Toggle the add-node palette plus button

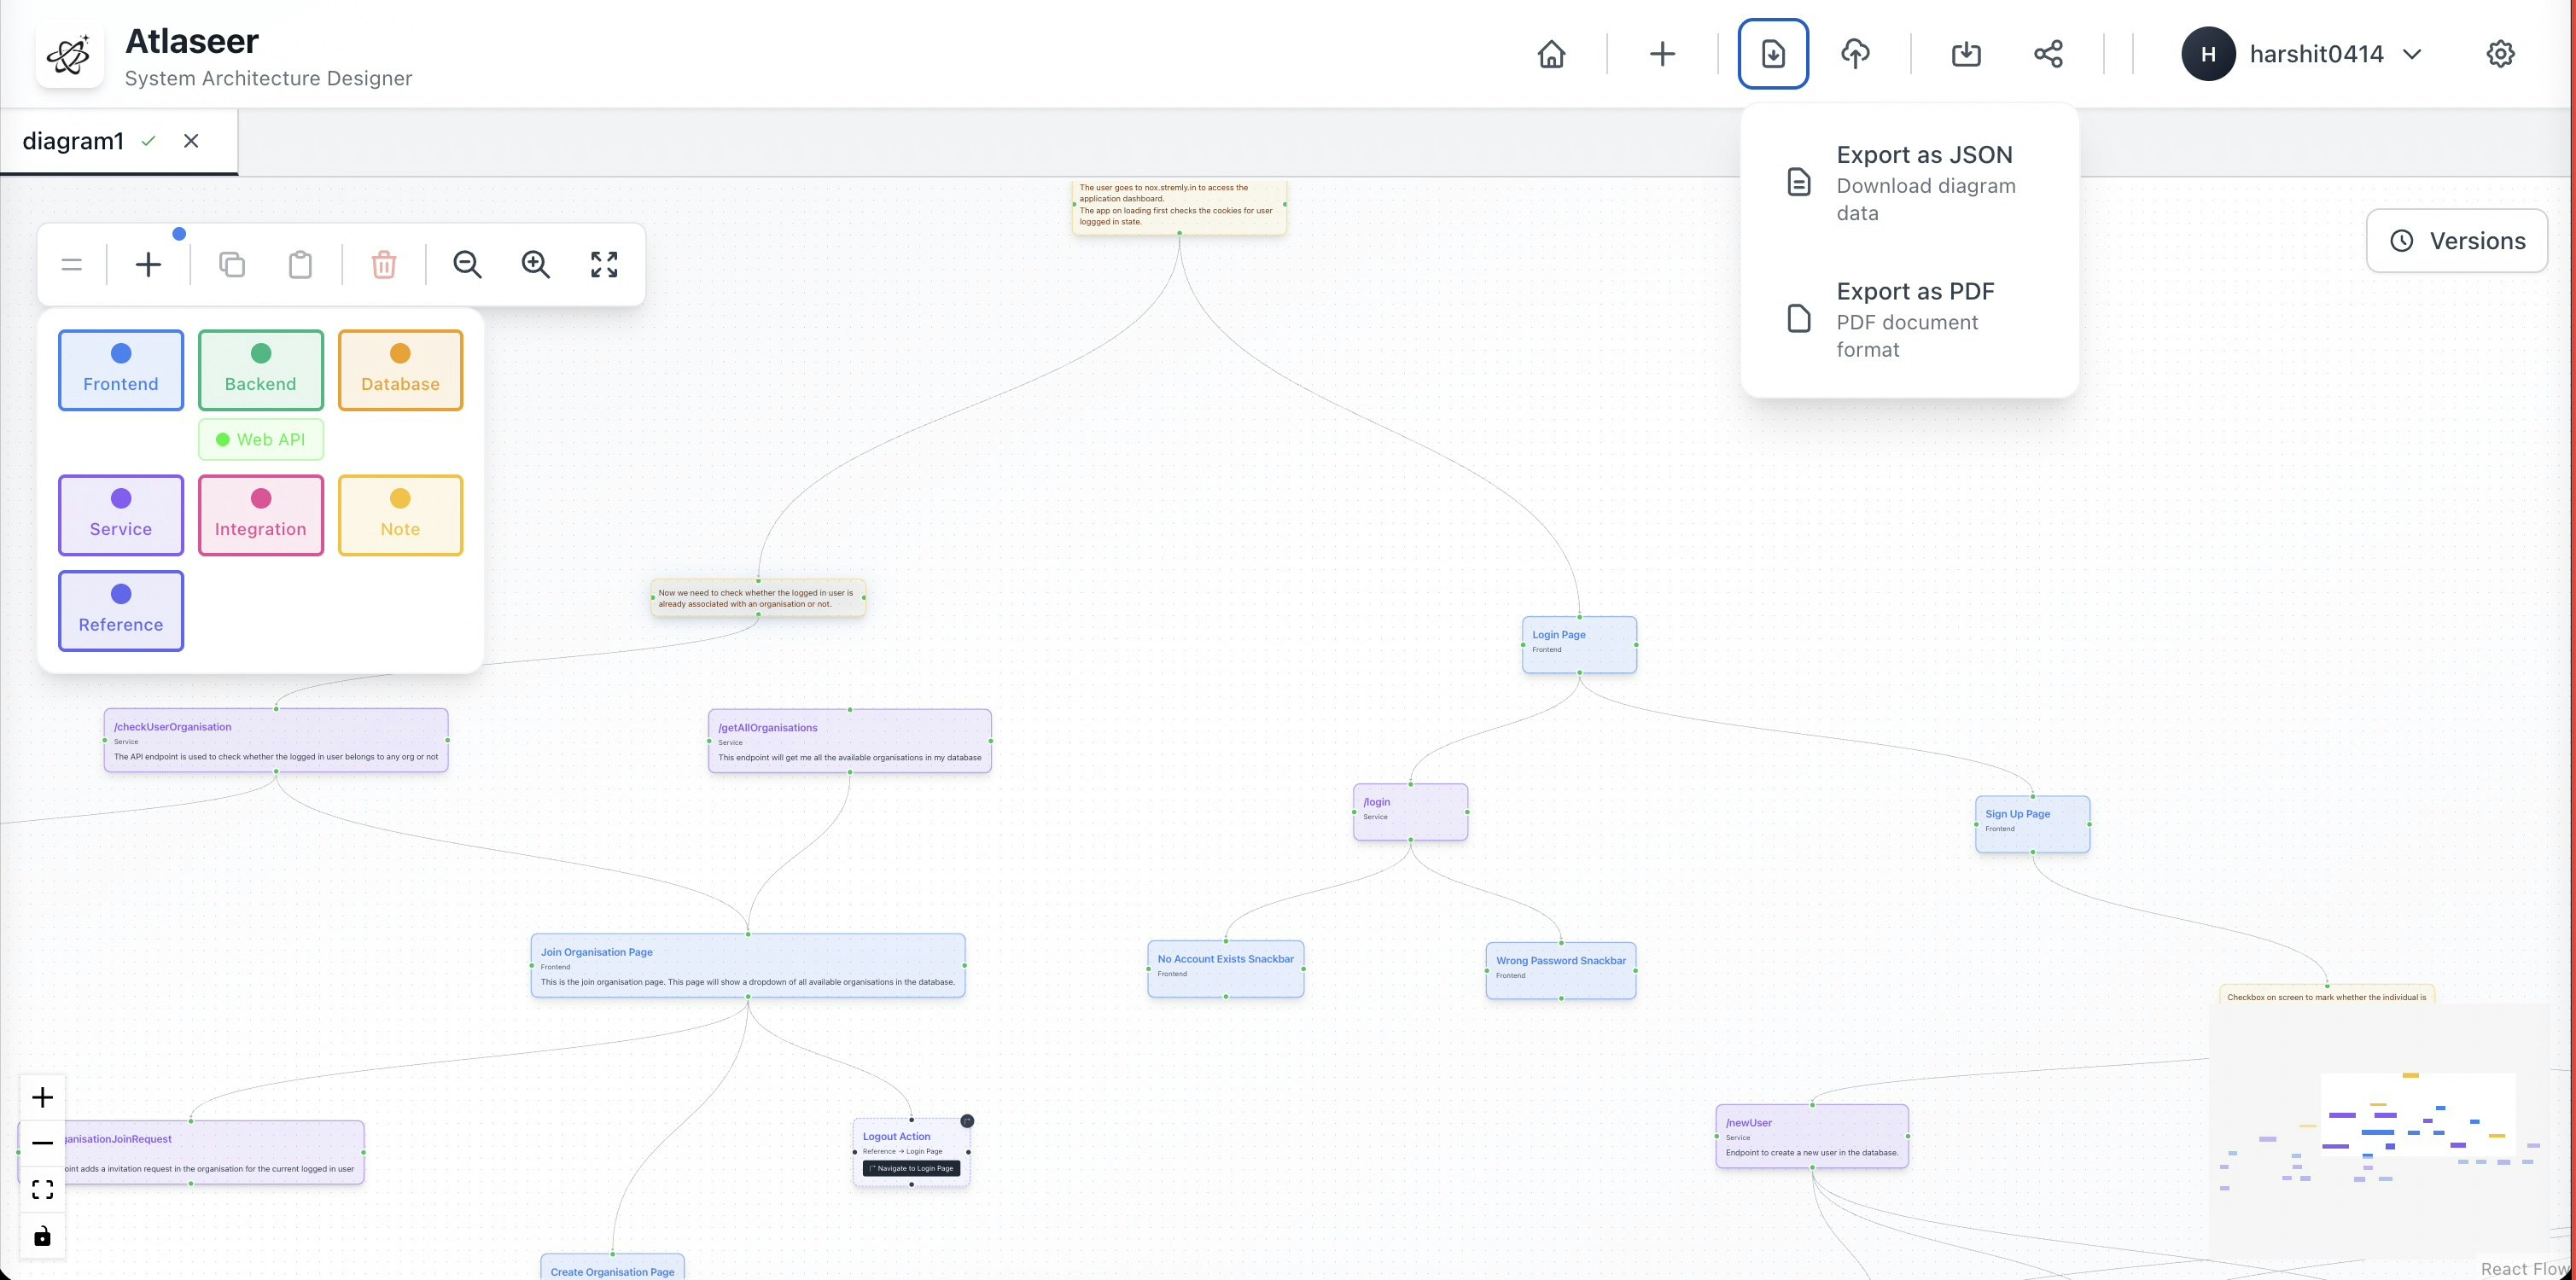(148, 265)
